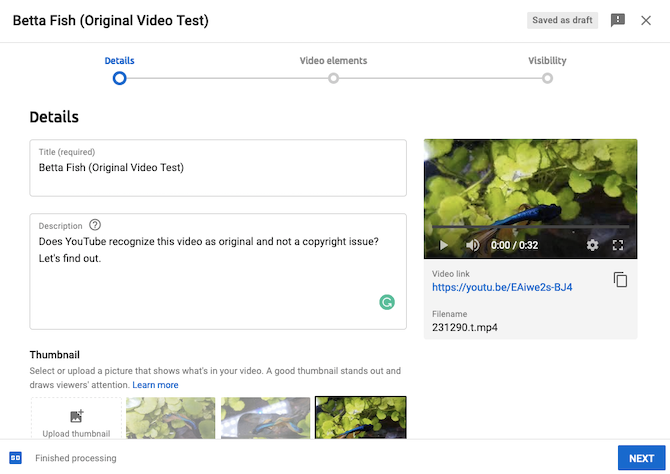The width and height of the screenshot is (670, 474).
Task: Go to the Visibility step
Action: (547, 61)
